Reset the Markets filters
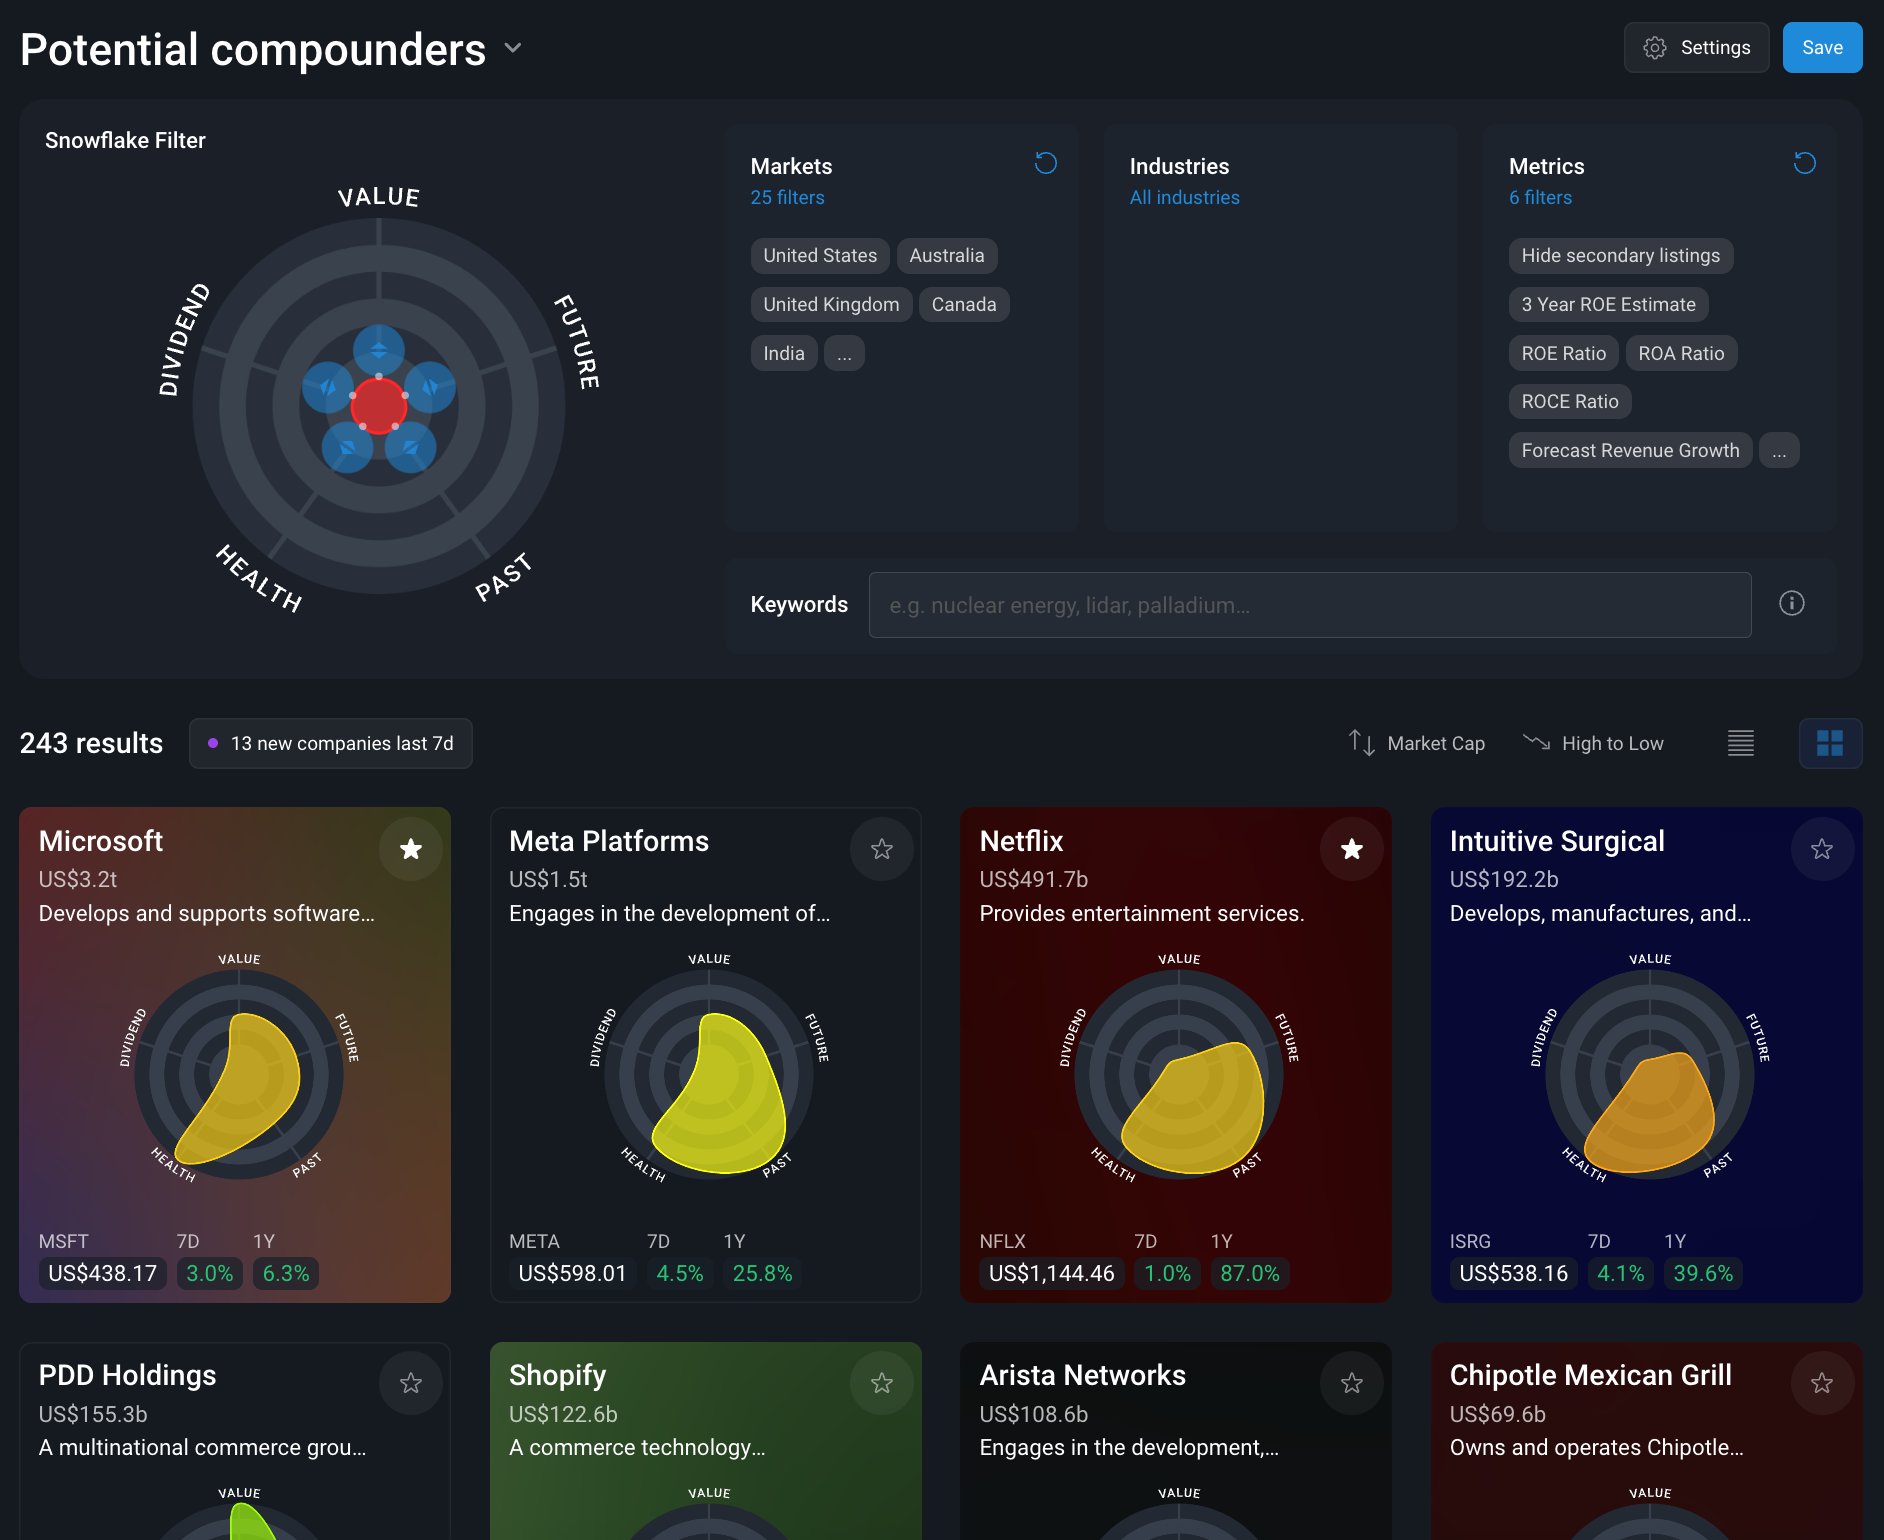Screen dimensions: 1884x1540 [x=1046, y=163]
